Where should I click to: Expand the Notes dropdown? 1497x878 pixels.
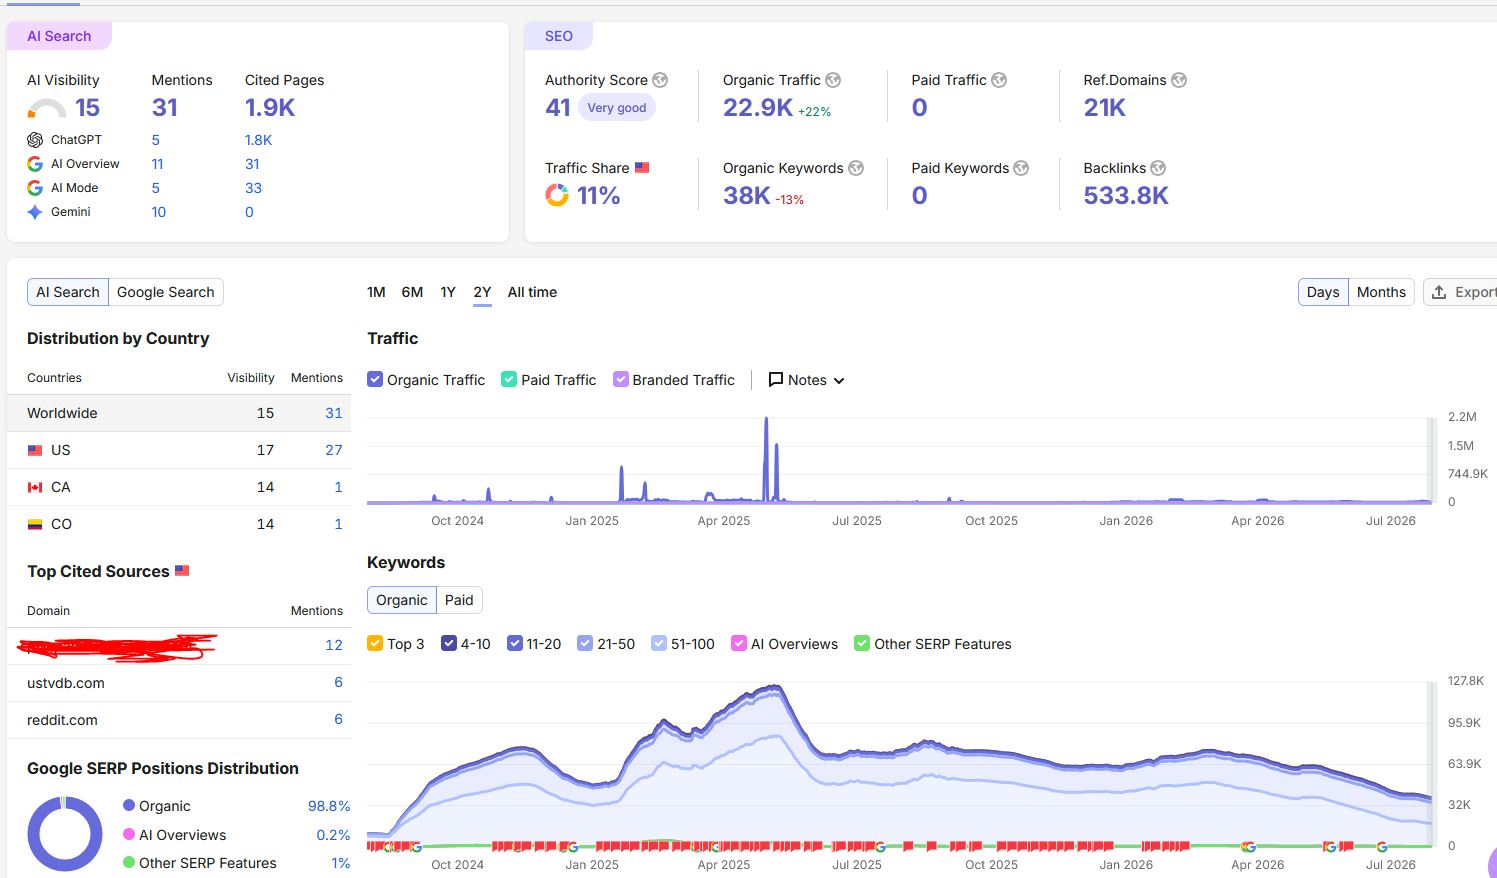pyautogui.click(x=806, y=380)
